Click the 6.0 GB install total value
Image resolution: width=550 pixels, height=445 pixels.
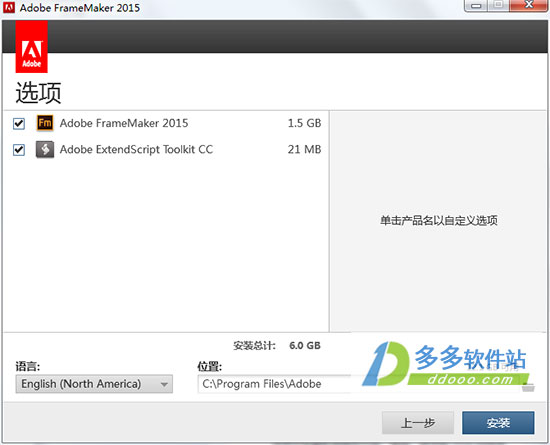pos(305,345)
